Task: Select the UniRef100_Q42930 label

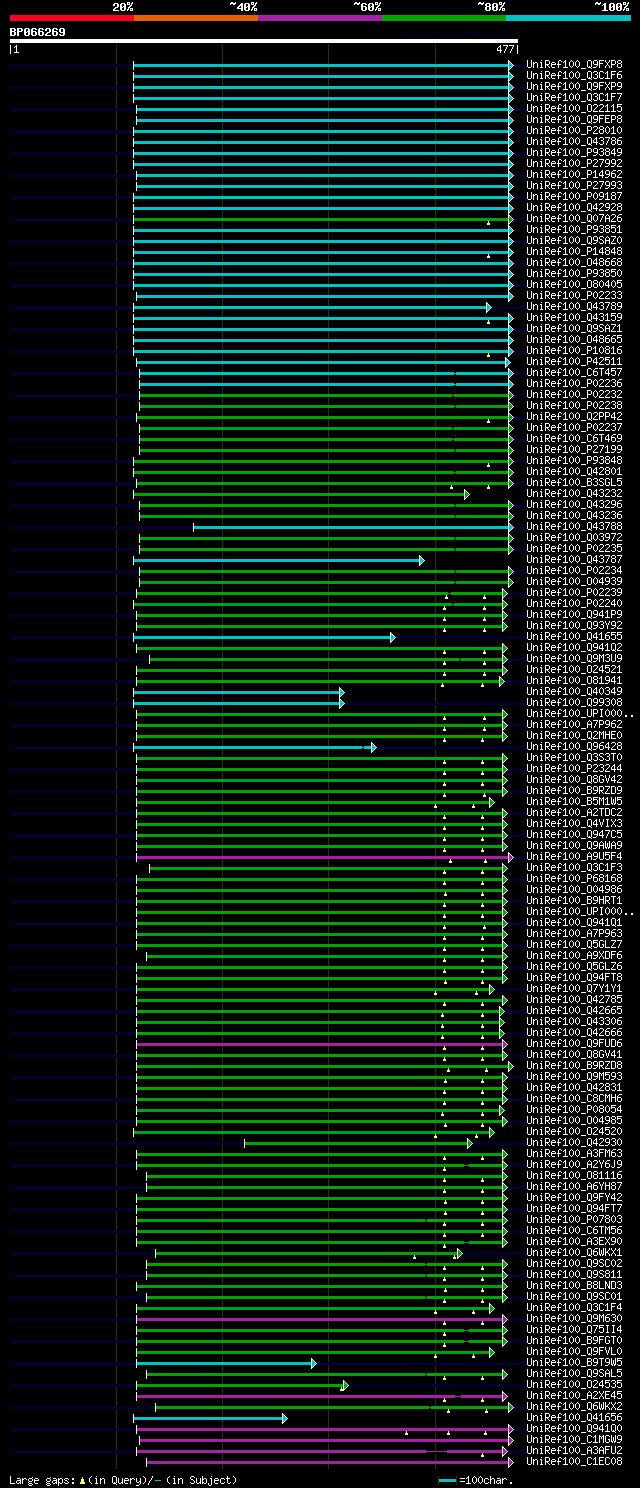Action: point(574,1143)
